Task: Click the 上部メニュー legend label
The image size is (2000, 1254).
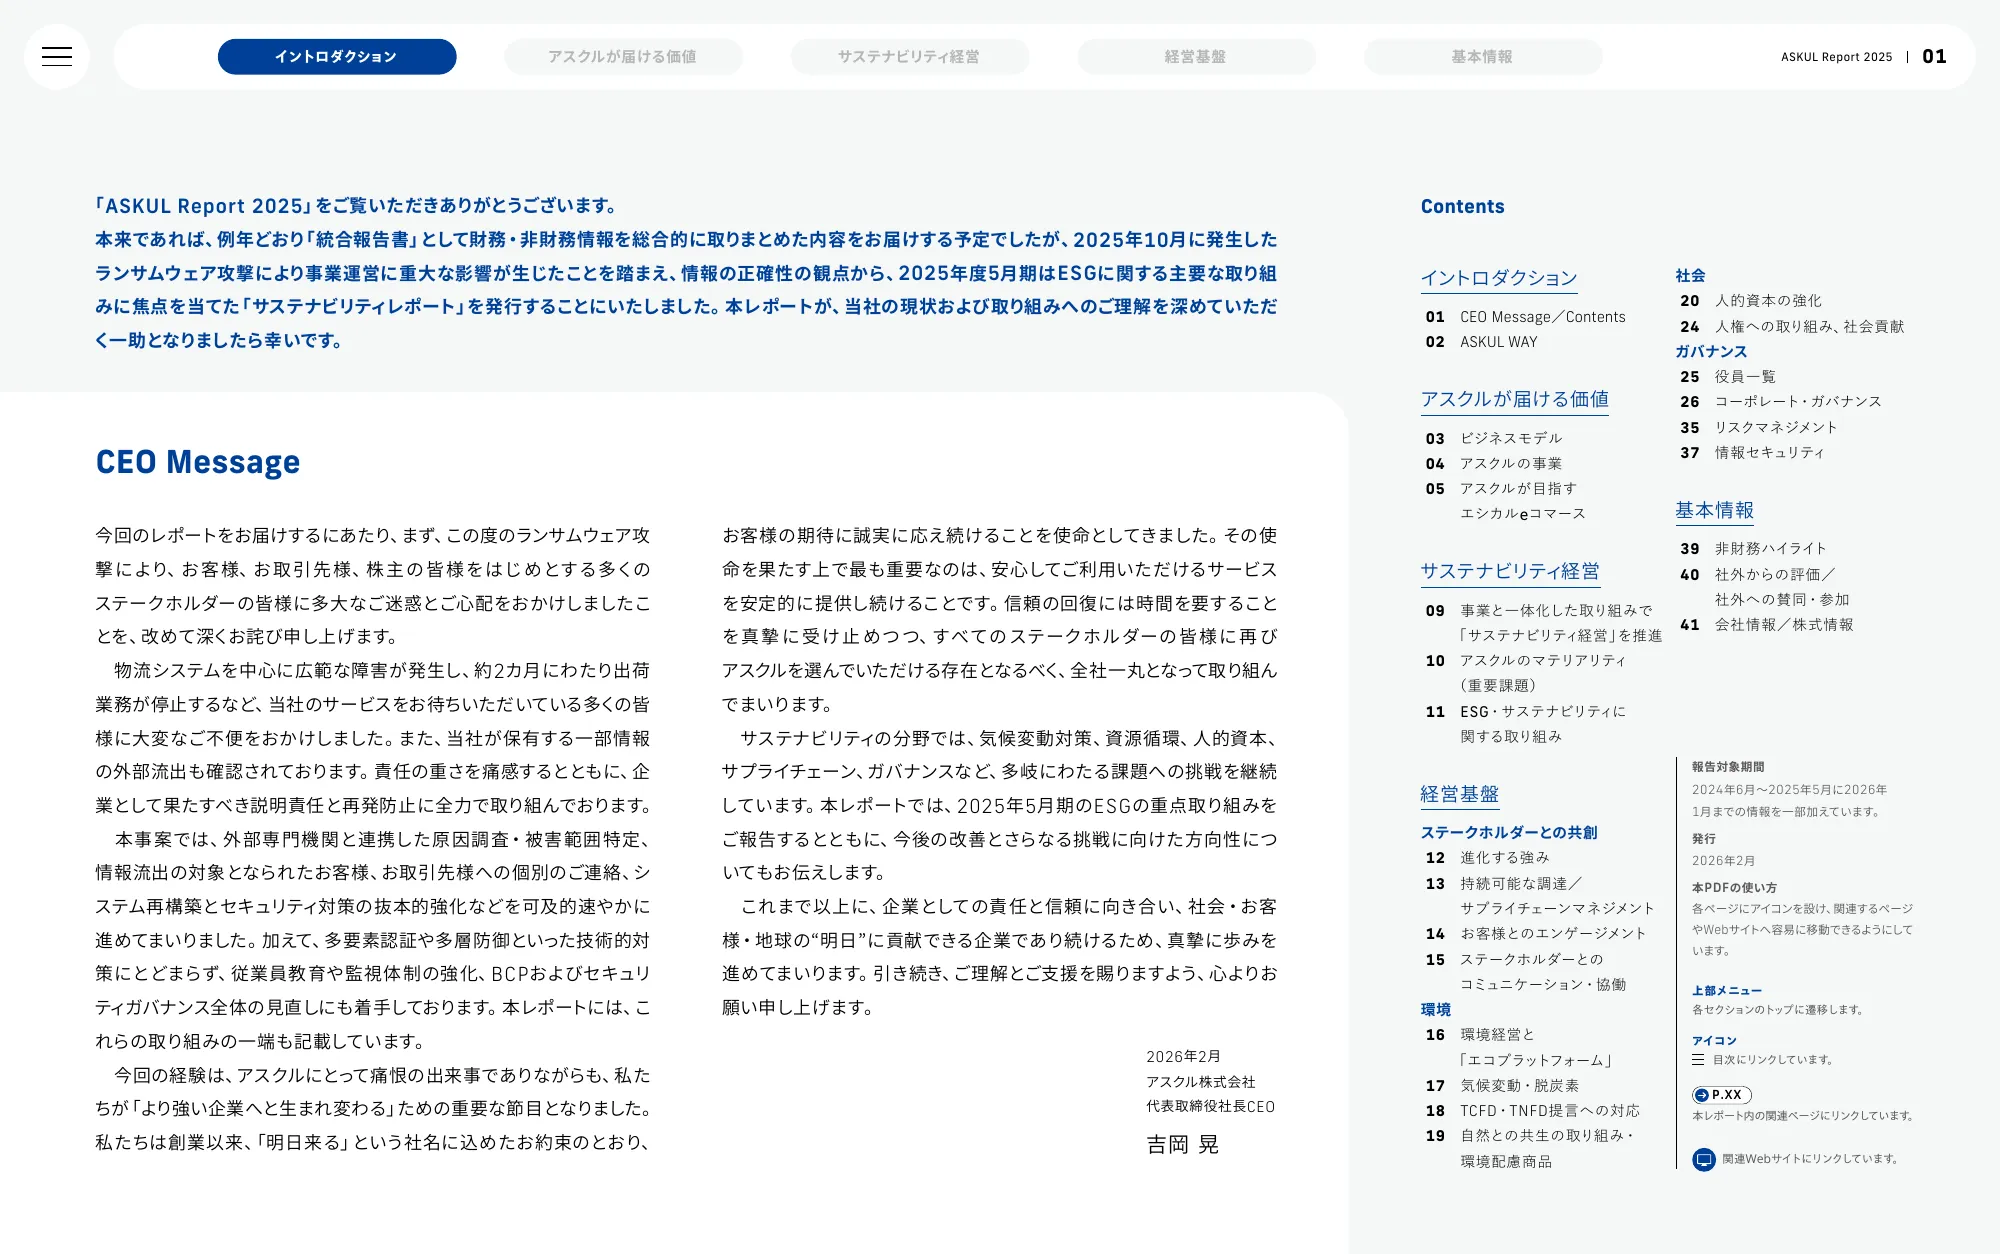Action: [x=1727, y=991]
